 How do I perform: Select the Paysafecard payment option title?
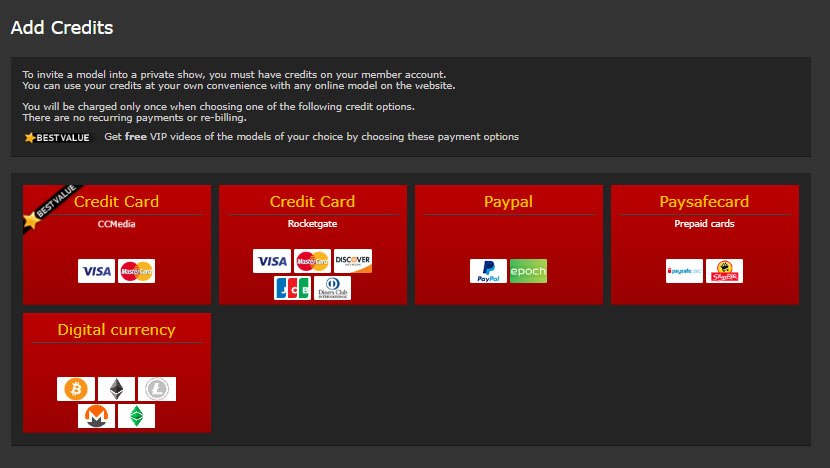(704, 202)
